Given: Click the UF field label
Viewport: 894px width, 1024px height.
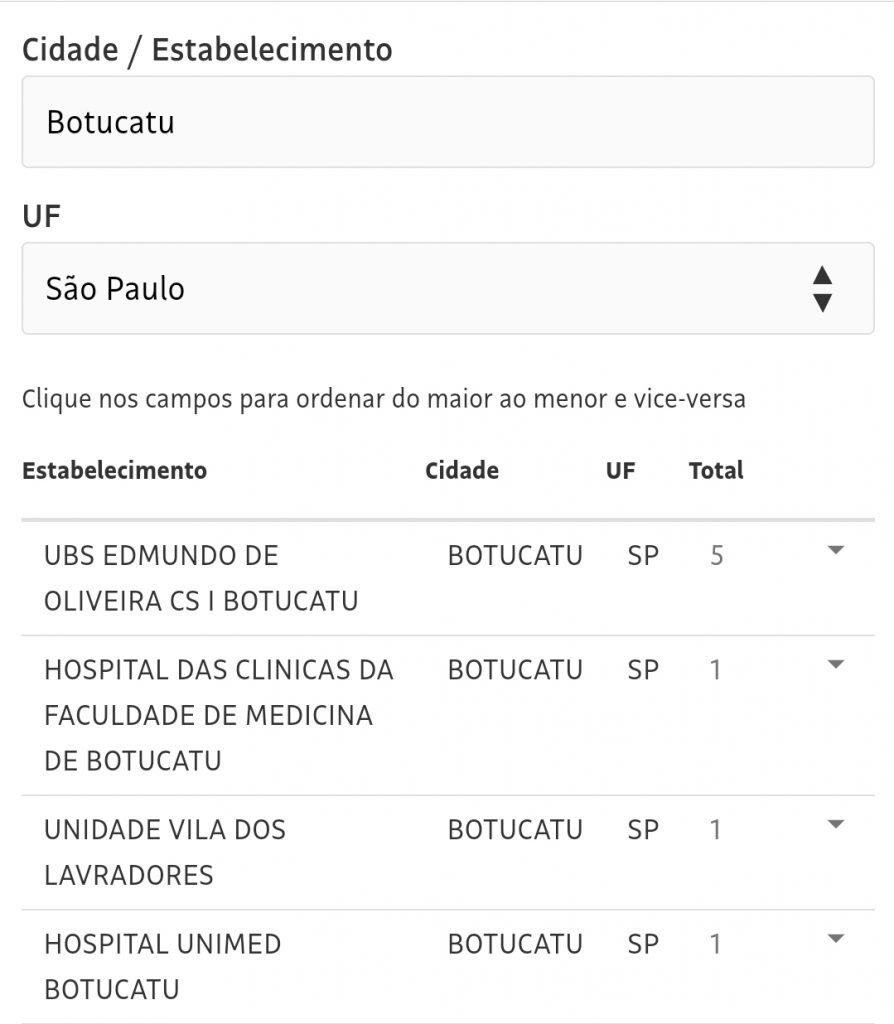Looking at the screenshot, I should 41,215.
